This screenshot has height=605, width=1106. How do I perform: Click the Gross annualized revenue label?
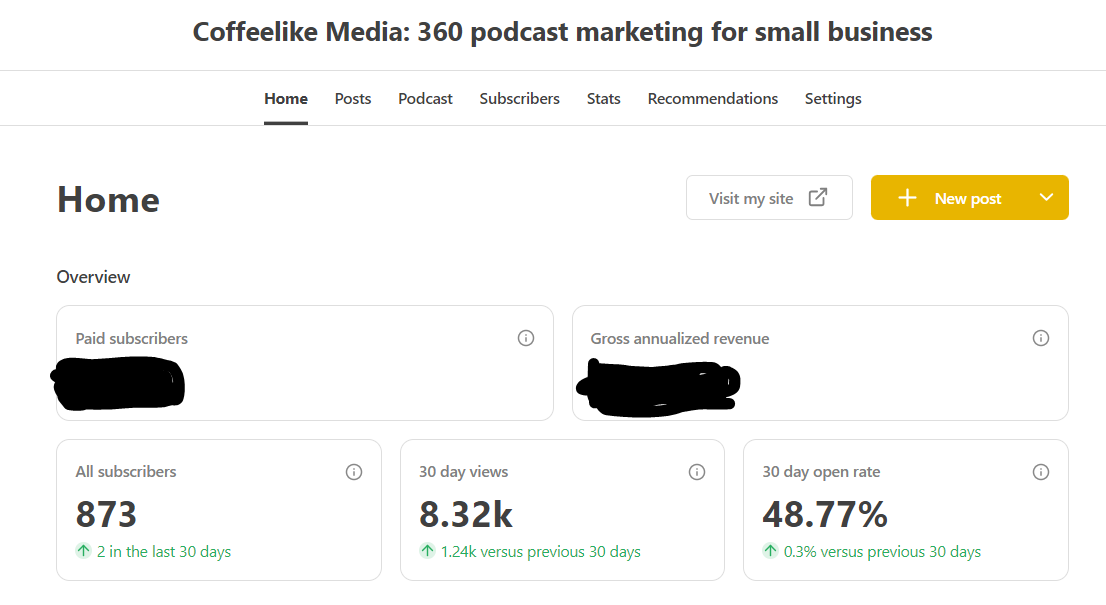[x=679, y=338]
